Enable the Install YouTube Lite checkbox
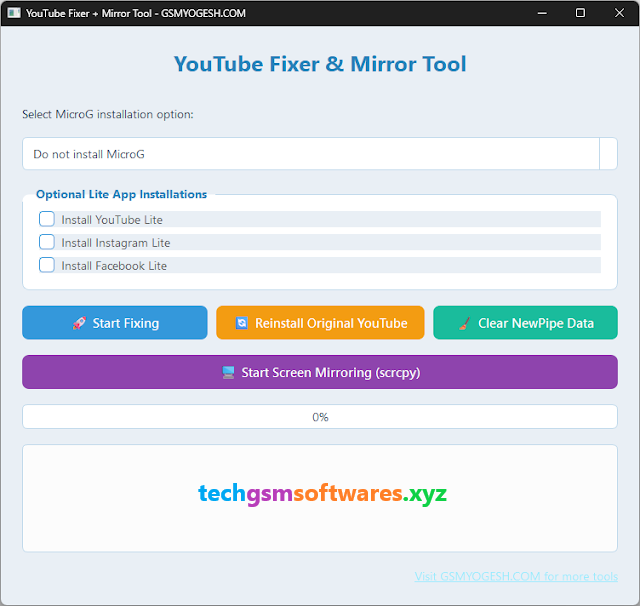The image size is (640, 606). pos(47,219)
